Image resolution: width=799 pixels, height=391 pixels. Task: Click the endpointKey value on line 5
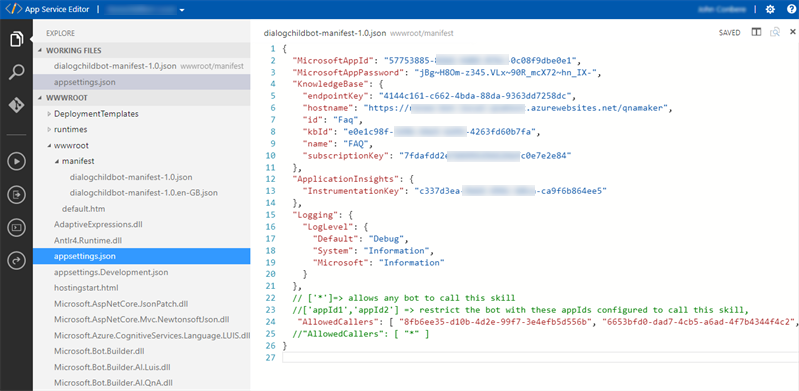point(476,96)
